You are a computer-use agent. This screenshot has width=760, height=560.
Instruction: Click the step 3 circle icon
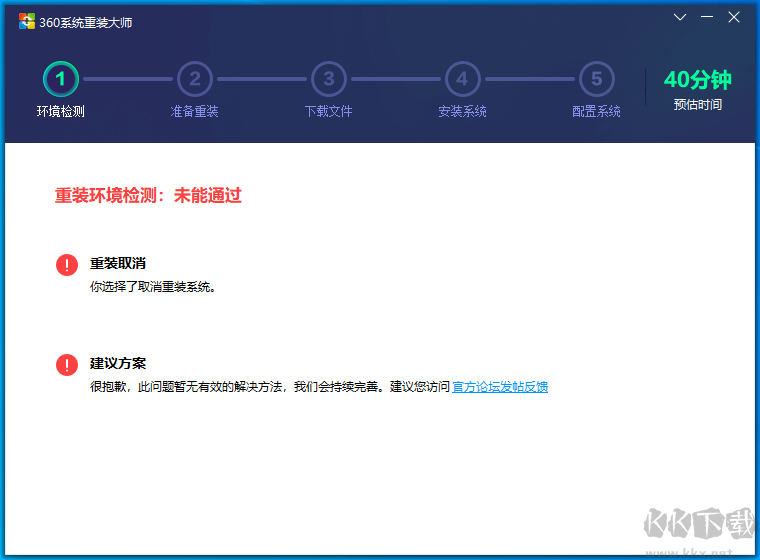pyautogui.click(x=328, y=78)
